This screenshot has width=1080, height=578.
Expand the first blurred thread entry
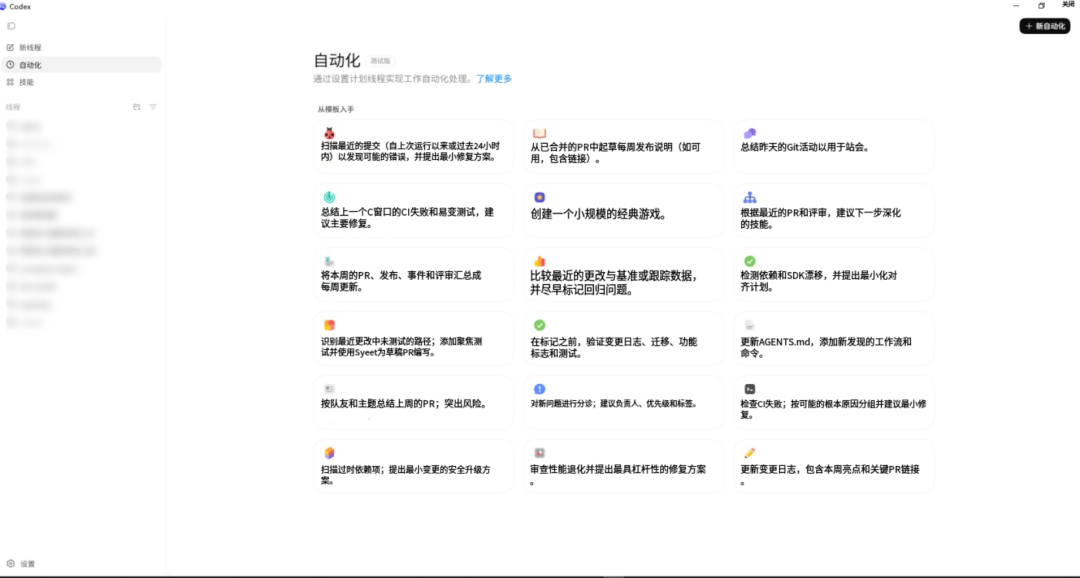40,125
